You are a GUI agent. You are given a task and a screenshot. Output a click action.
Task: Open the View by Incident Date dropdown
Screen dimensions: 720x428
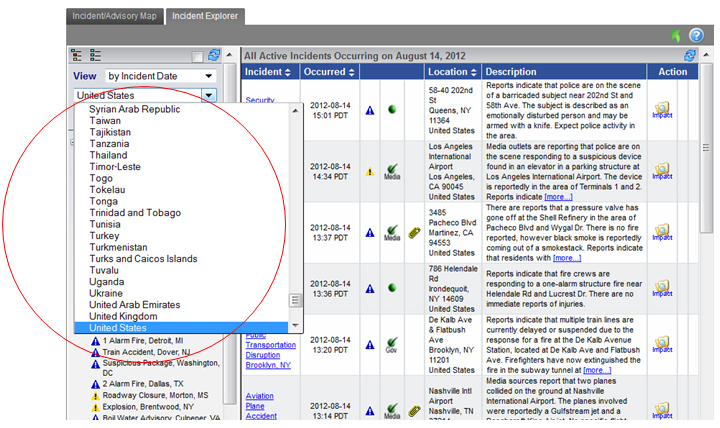click(x=160, y=76)
